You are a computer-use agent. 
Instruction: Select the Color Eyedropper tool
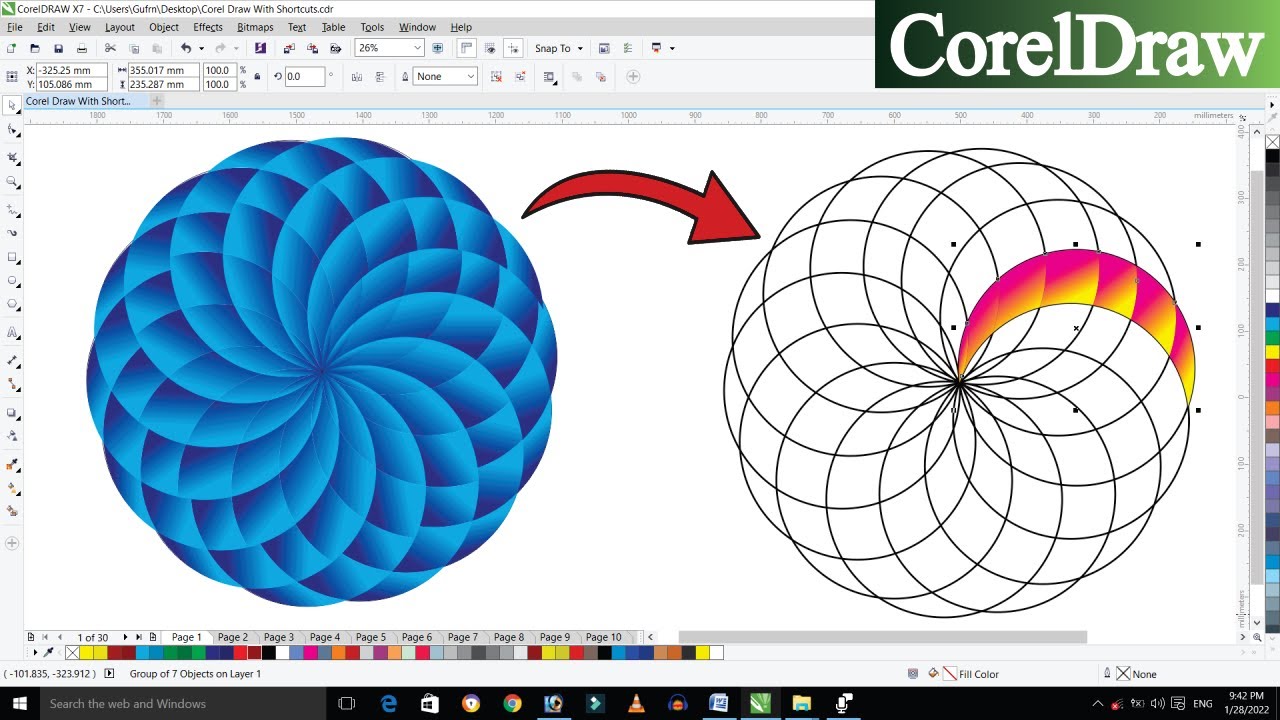pyautogui.click(x=12, y=464)
